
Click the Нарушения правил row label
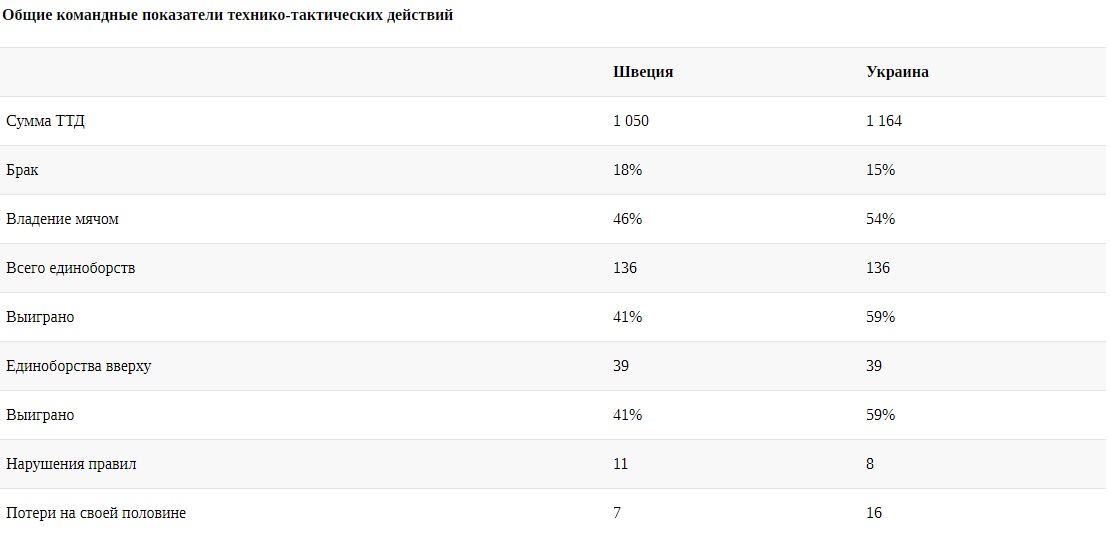click(71, 464)
